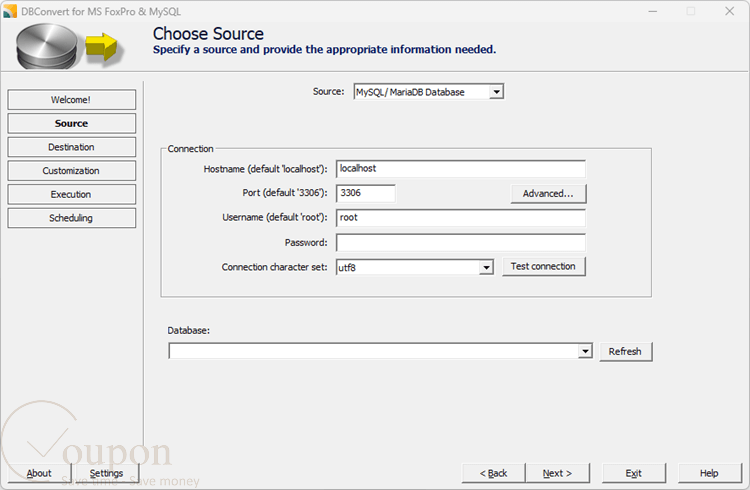Go to the Destination step
Viewport: 750px width, 490px height.
pyautogui.click(x=71, y=147)
